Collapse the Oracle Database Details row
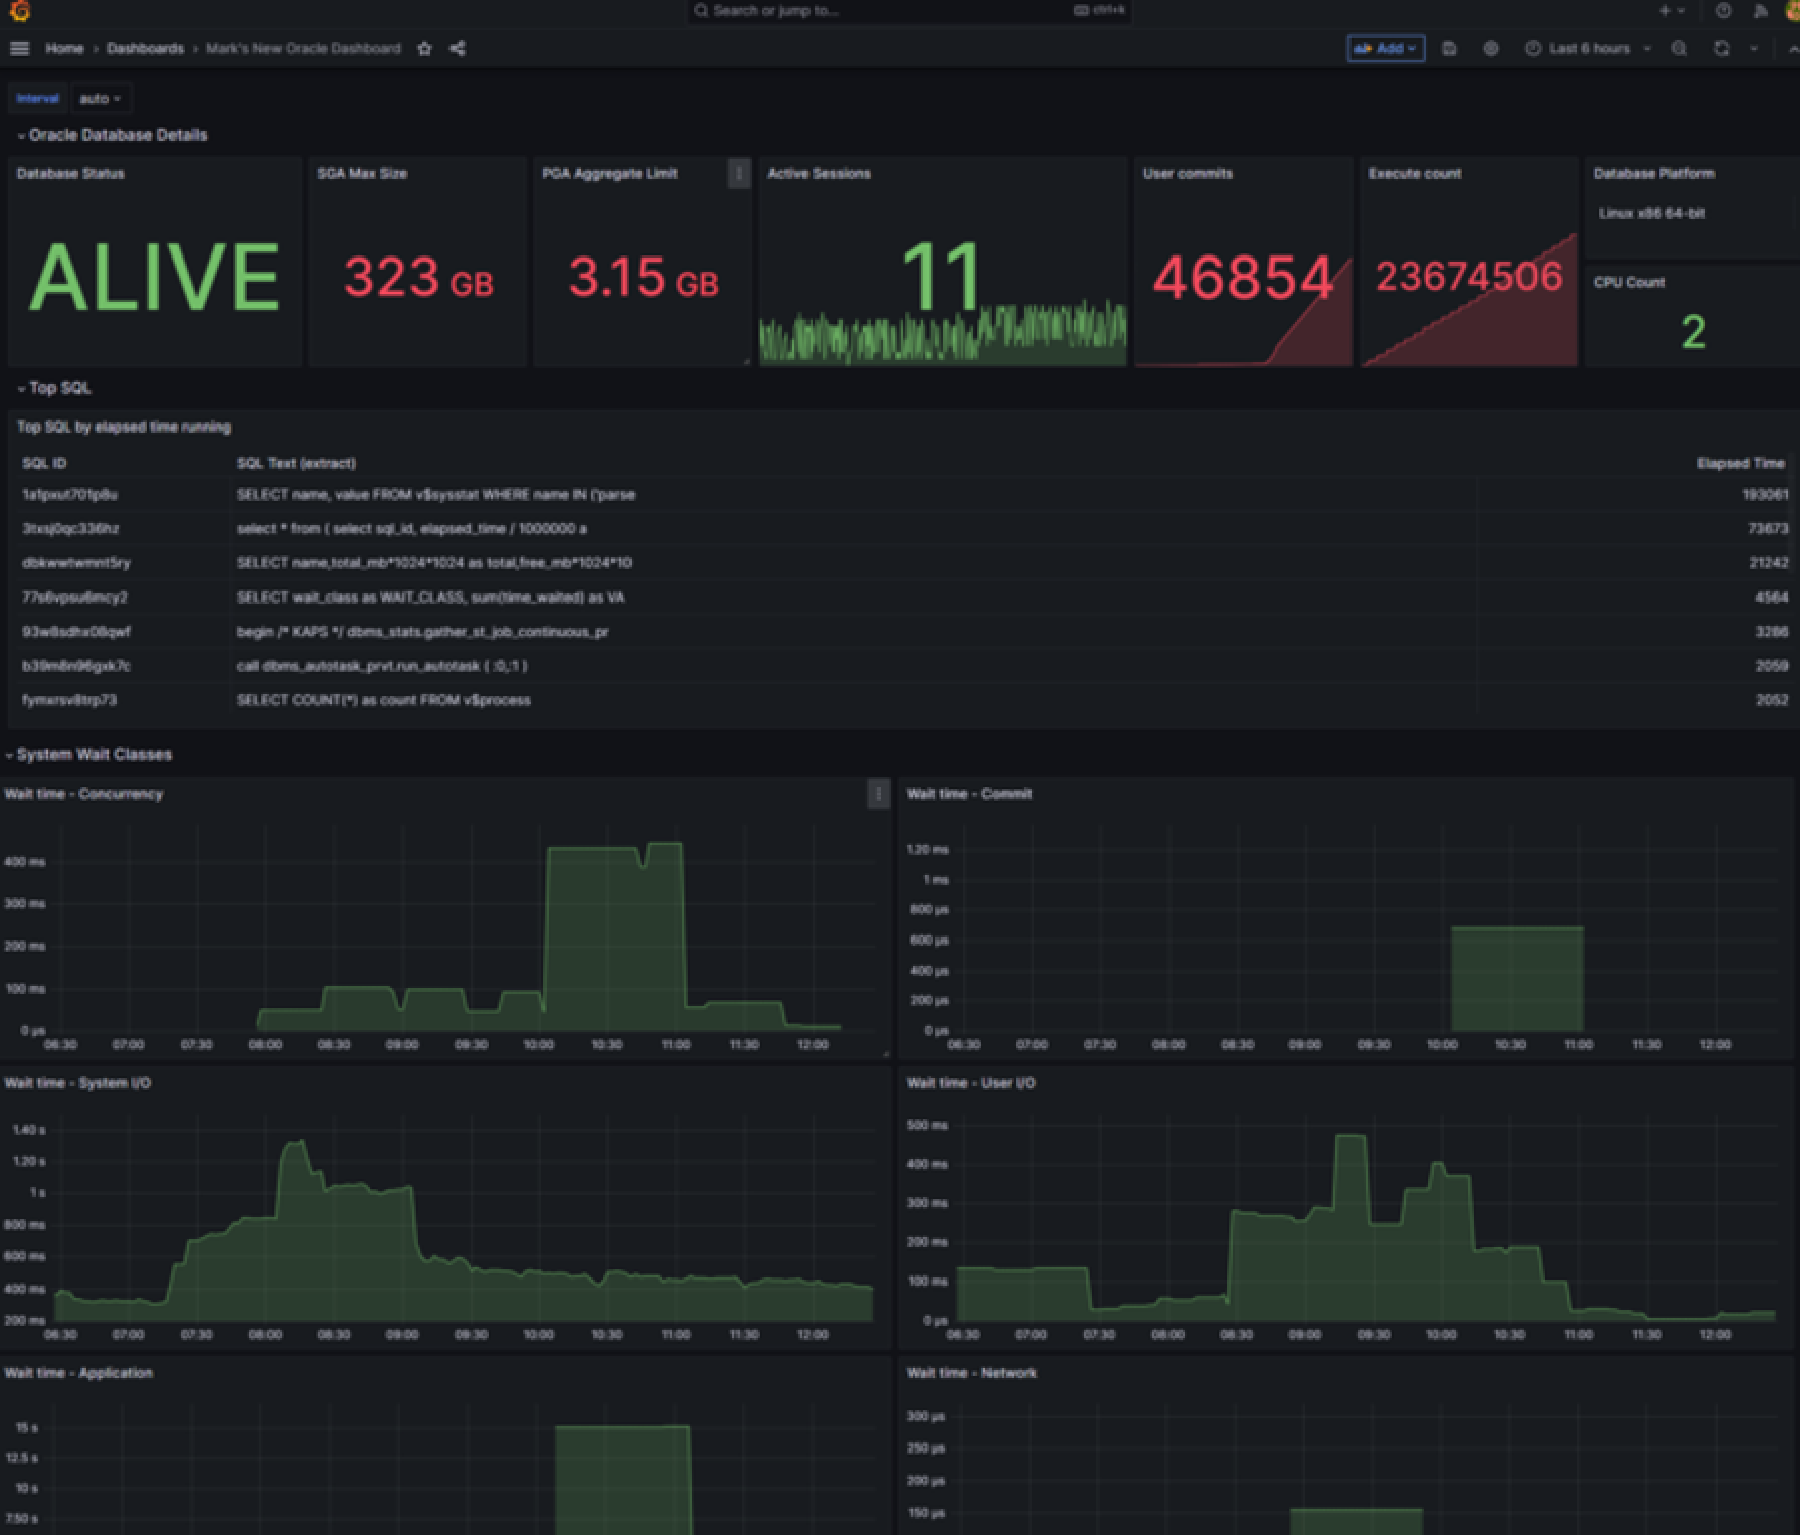The height and width of the screenshot is (1535, 1800). pos(112,135)
